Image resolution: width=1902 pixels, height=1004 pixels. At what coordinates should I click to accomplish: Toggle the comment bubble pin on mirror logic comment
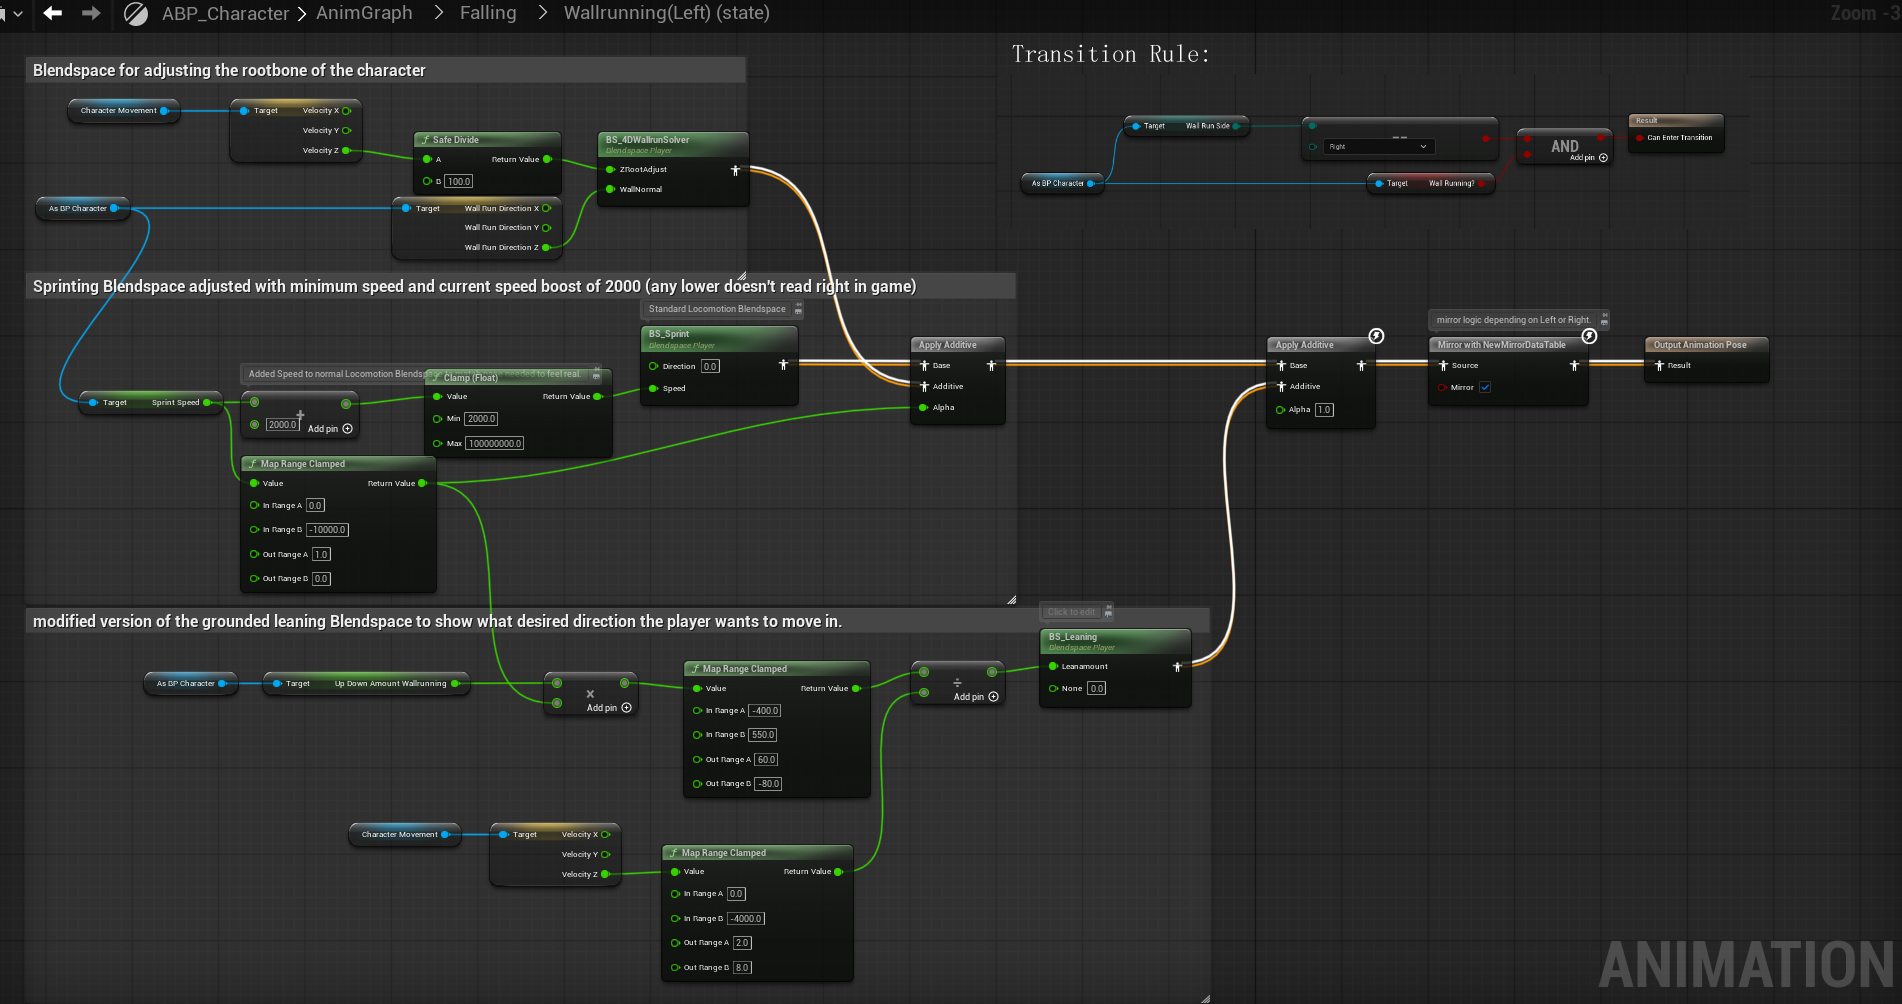tap(1604, 319)
